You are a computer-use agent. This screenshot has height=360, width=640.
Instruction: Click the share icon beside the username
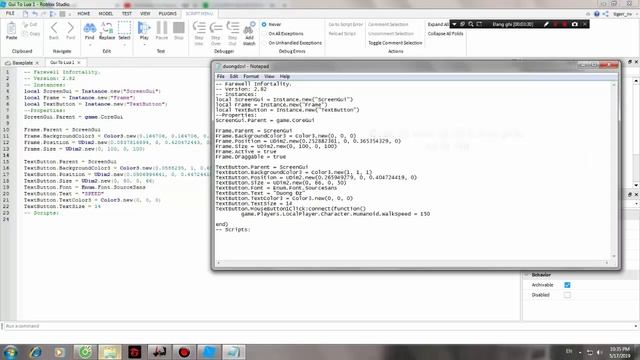pyautogui.click(x=606, y=14)
